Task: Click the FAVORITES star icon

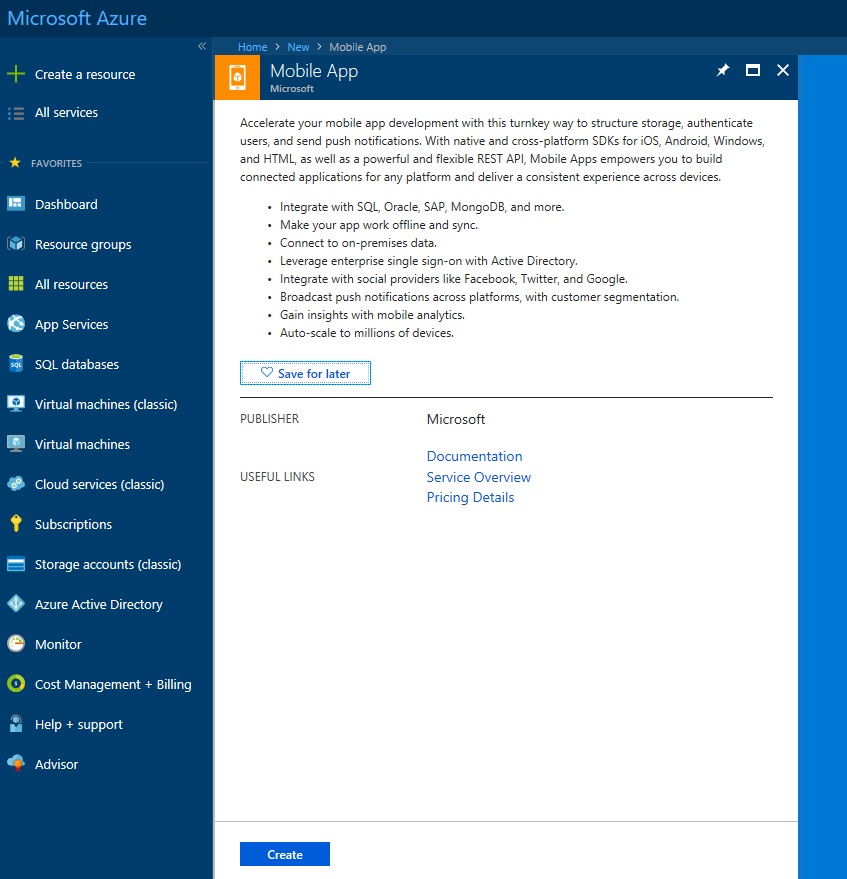Action: 15,163
